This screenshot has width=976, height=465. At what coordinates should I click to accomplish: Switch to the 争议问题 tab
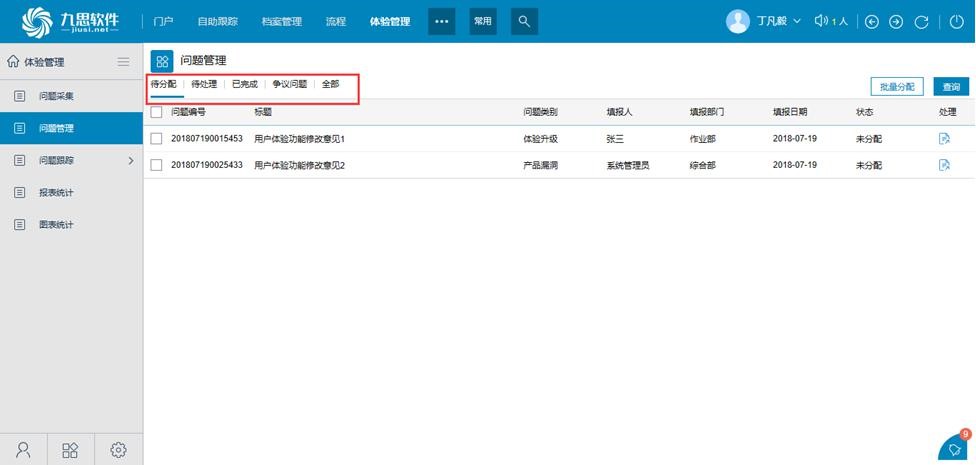pos(289,85)
